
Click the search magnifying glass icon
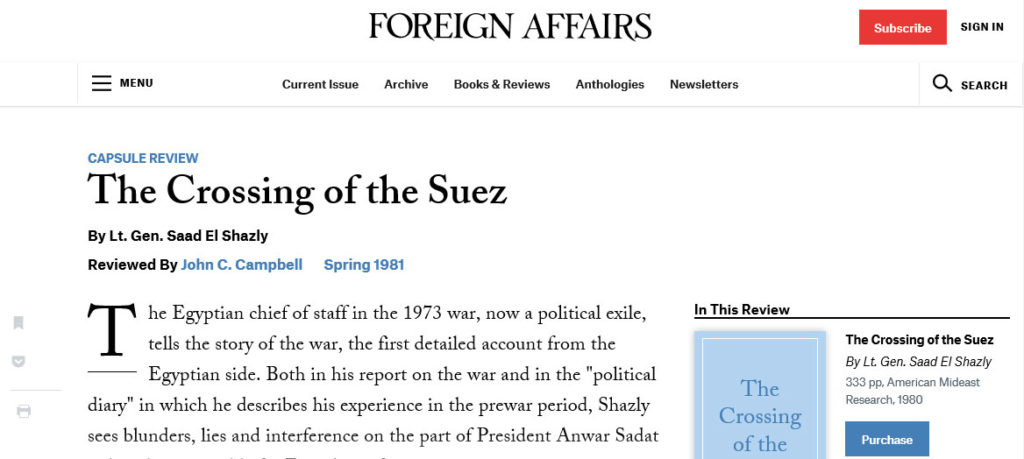click(942, 84)
